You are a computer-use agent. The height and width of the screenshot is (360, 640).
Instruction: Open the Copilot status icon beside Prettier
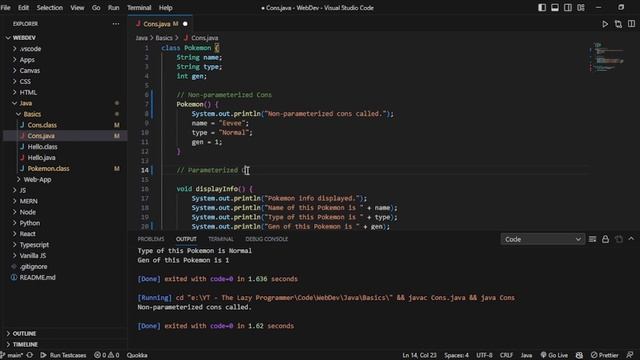click(579, 355)
